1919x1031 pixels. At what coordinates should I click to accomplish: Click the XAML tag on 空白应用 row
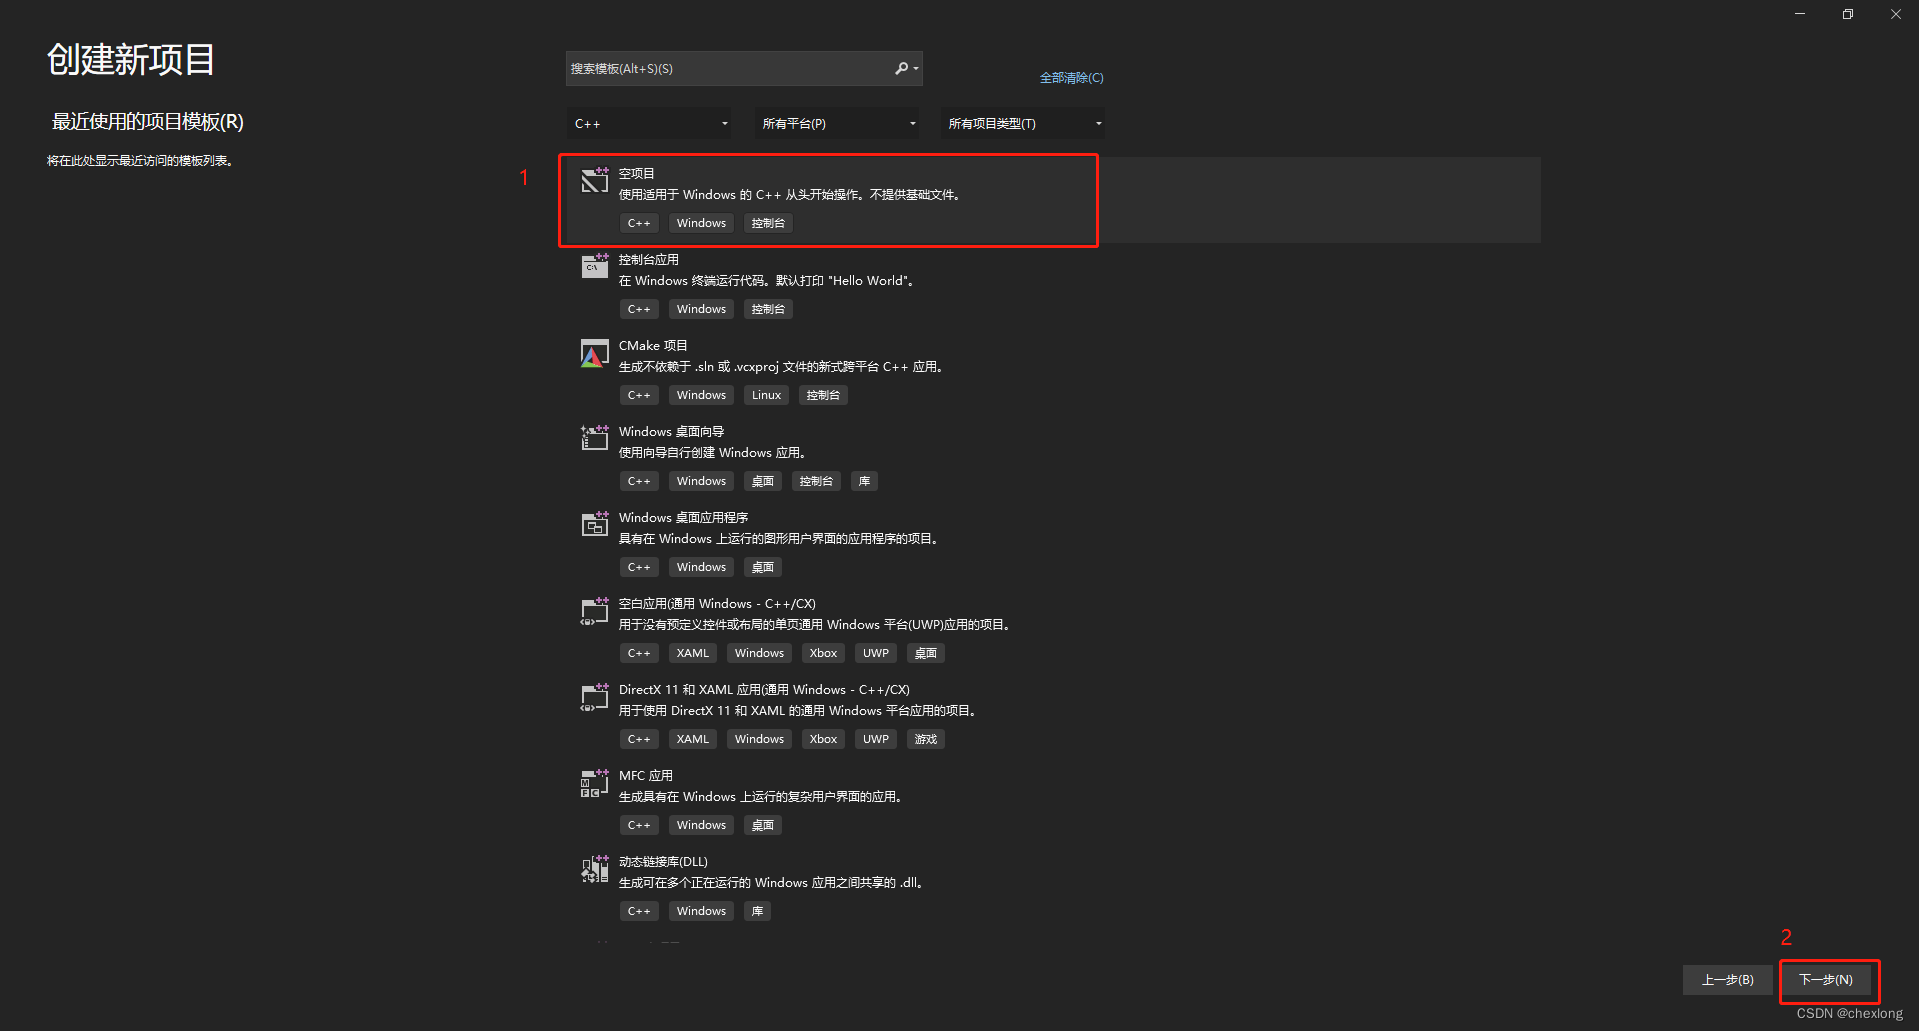(x=692, y=653)
